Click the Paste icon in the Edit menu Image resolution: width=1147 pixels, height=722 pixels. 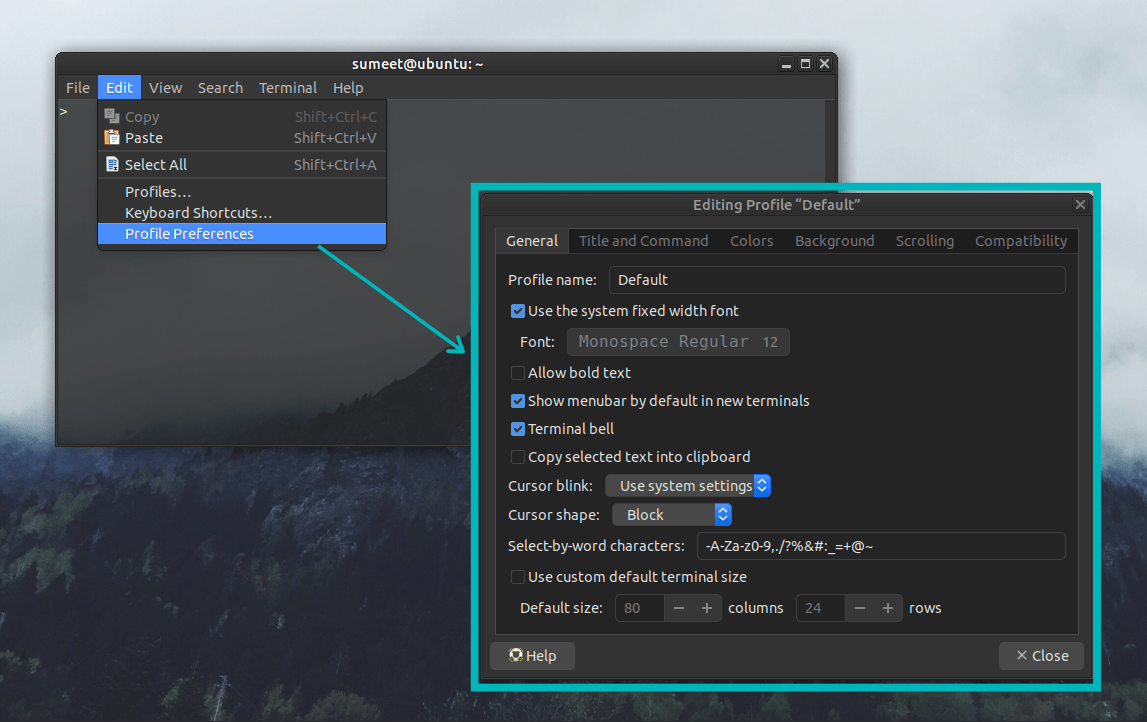click(113, 138)
